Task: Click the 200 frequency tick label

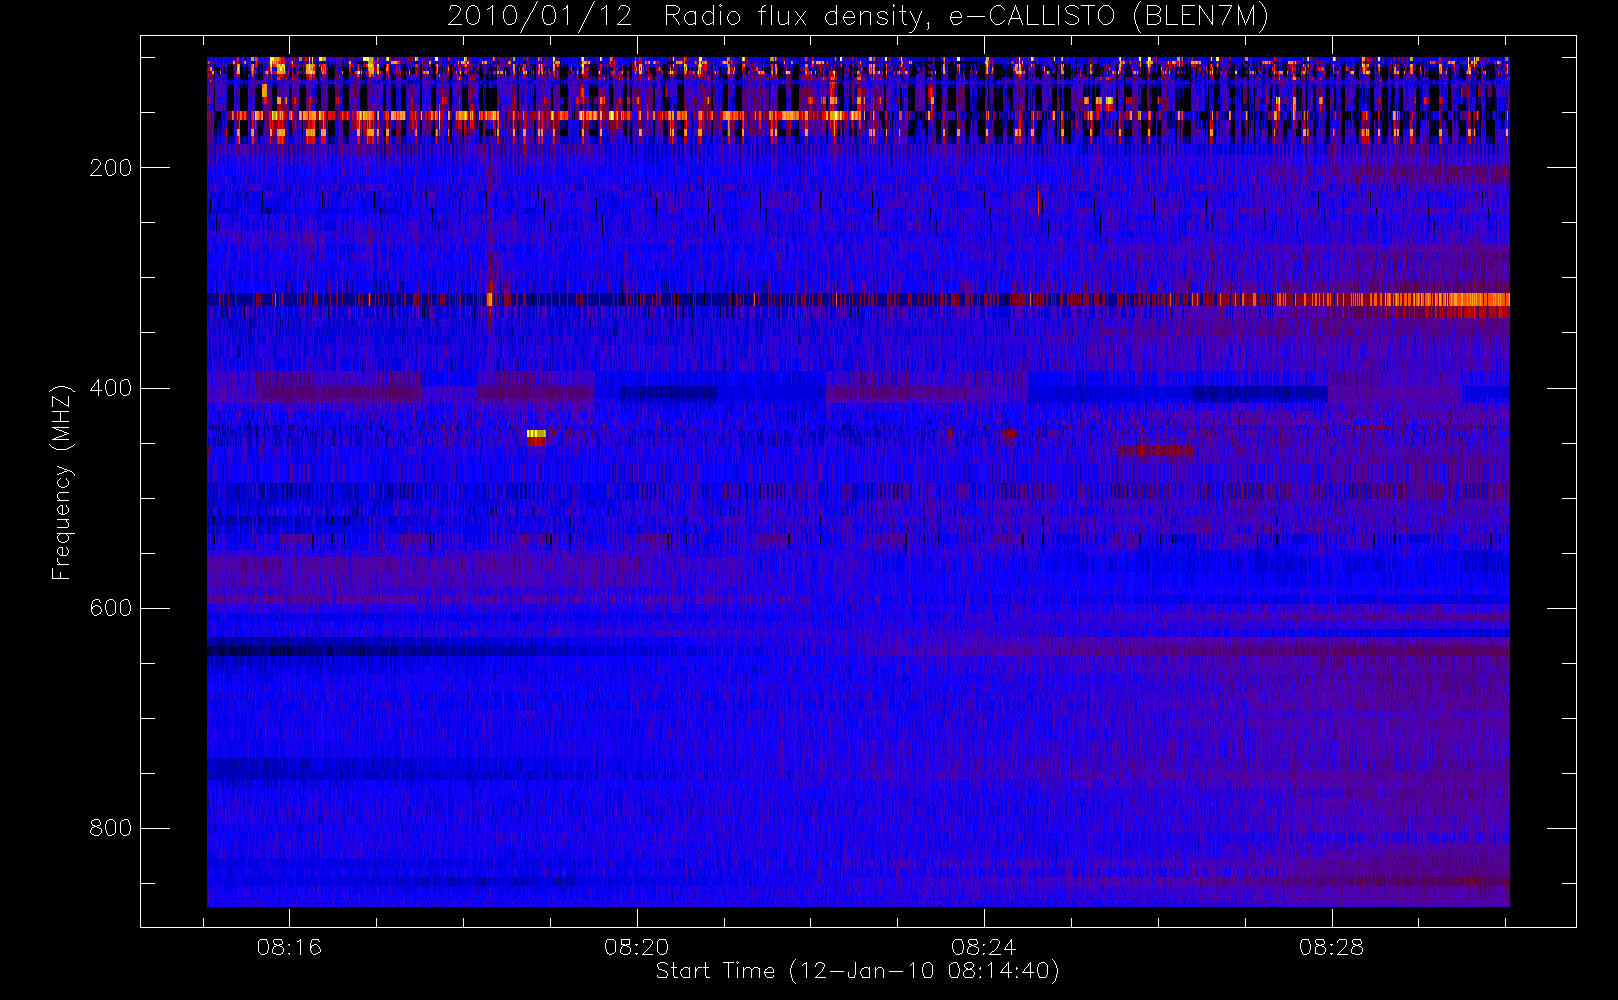Action: (x=110, y=168)
